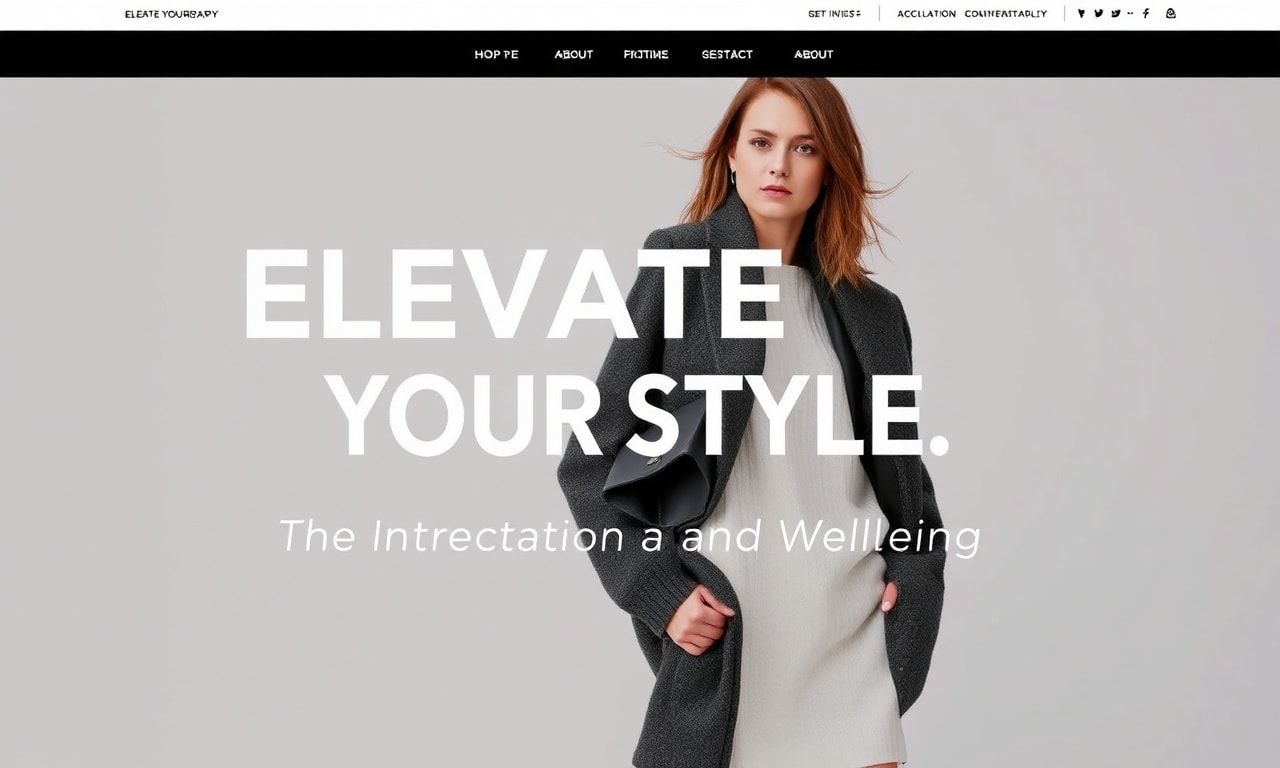This screenshot has width=1280, height=768.
Task: Go to the GESTACT nav item
Action: point(727,54)
